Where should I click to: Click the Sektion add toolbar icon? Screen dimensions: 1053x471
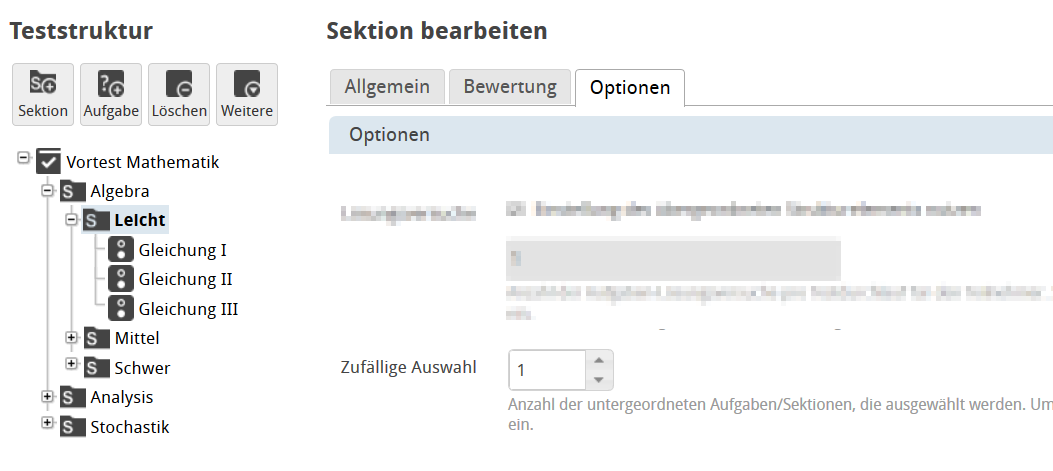pos(43,85)
